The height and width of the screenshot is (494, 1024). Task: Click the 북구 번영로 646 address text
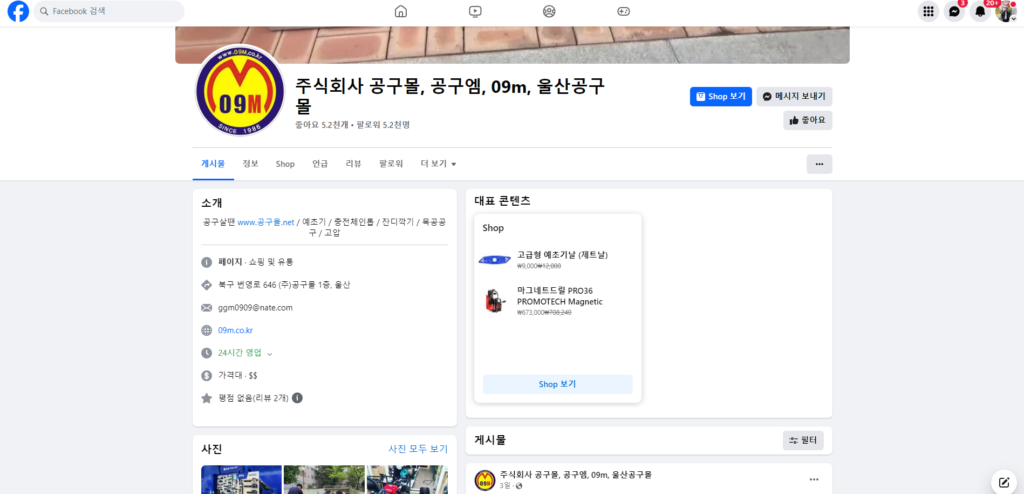click(284, 285)
